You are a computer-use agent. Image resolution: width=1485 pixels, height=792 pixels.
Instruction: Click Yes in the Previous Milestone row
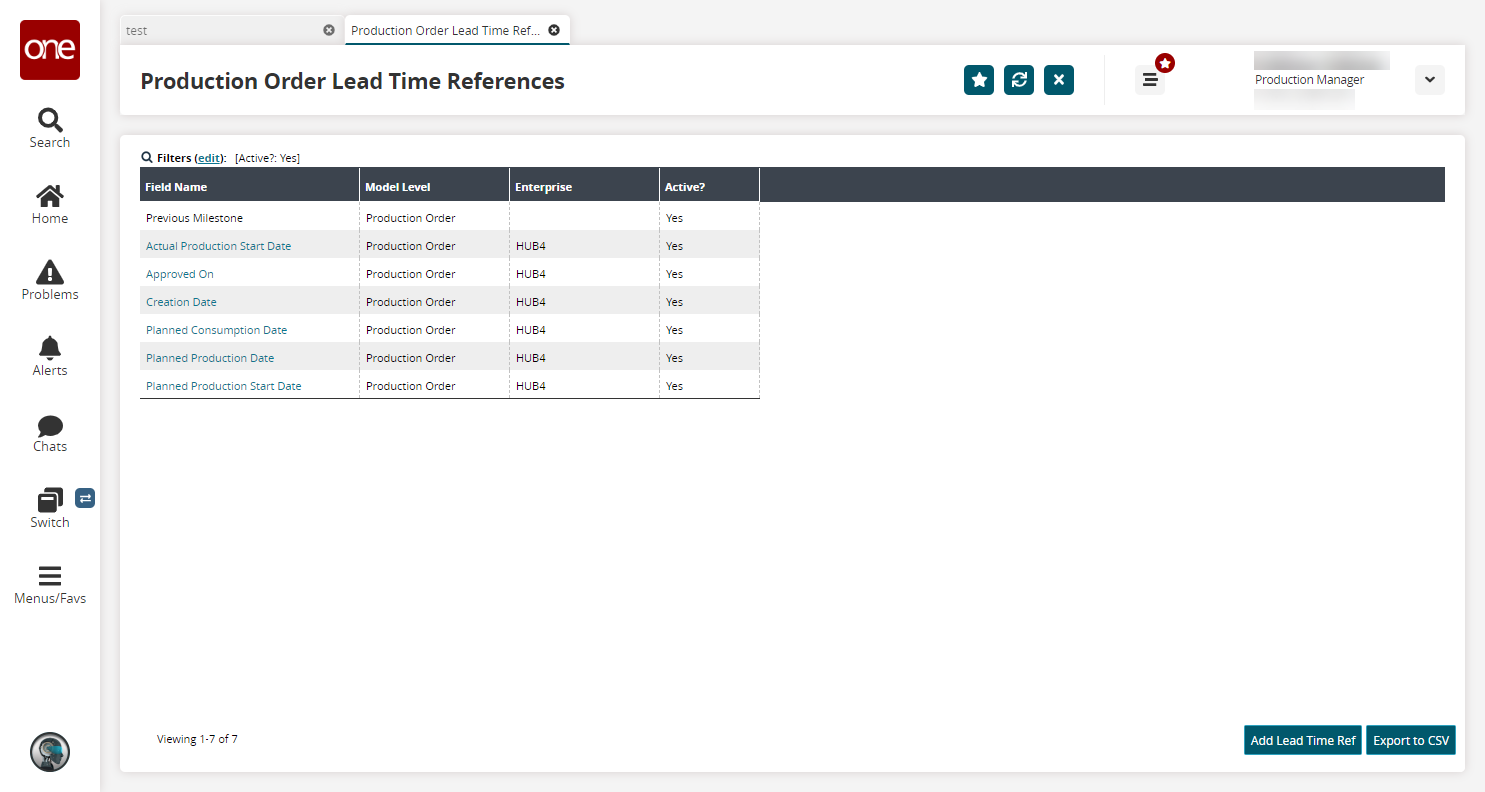[675, 218]
